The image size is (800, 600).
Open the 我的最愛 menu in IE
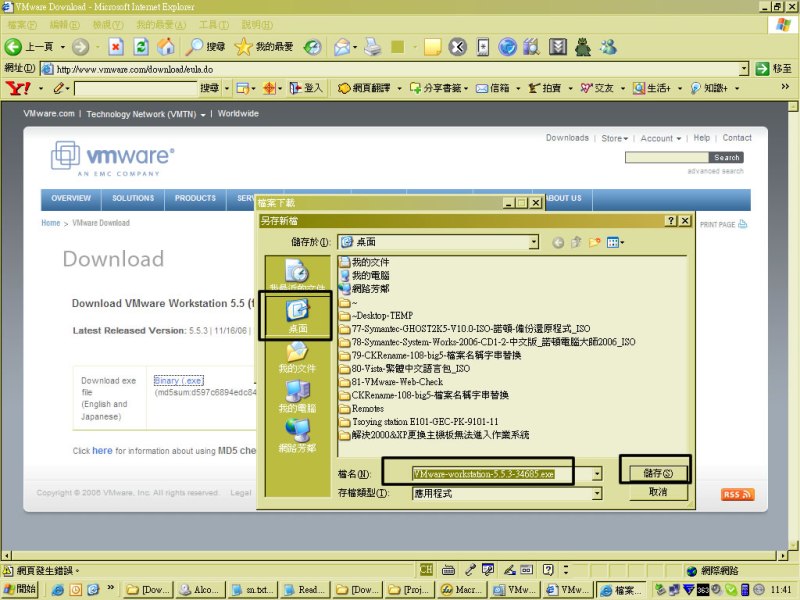coord(161,24)
